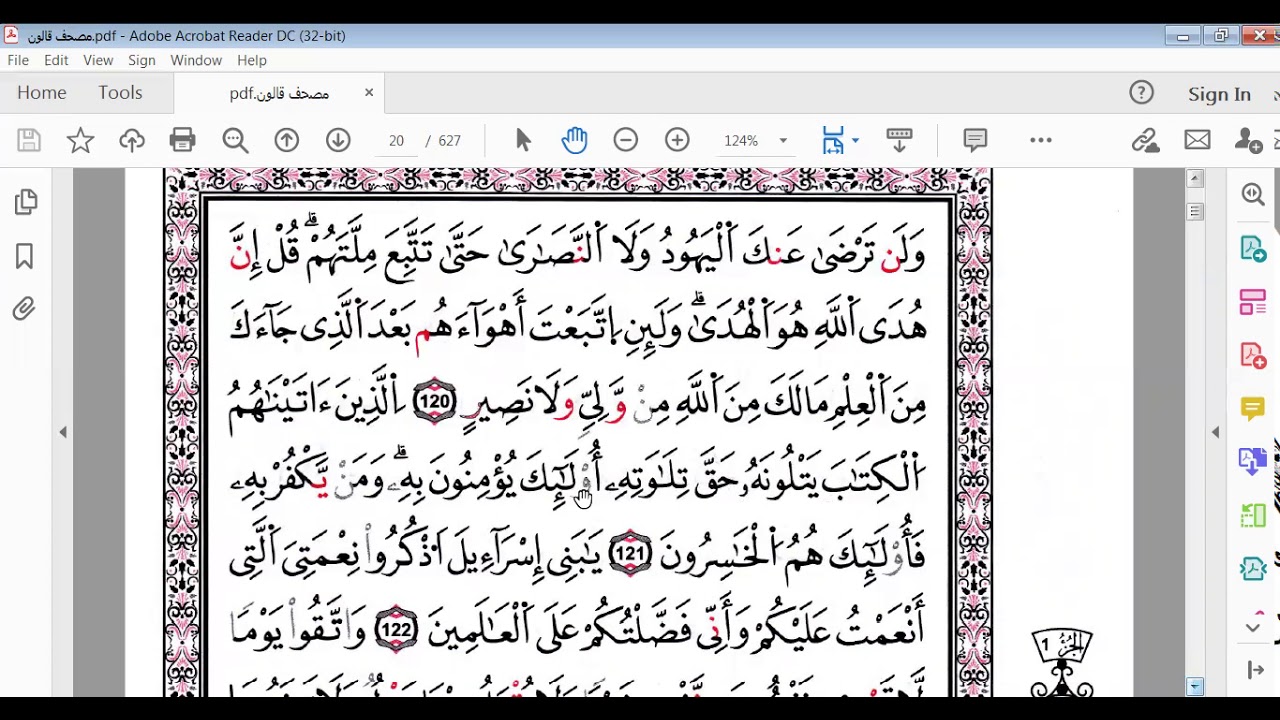Expand the left navigation pane
Screen dimensions: 1280x720
pyautogui.click(x=63, y=432)
